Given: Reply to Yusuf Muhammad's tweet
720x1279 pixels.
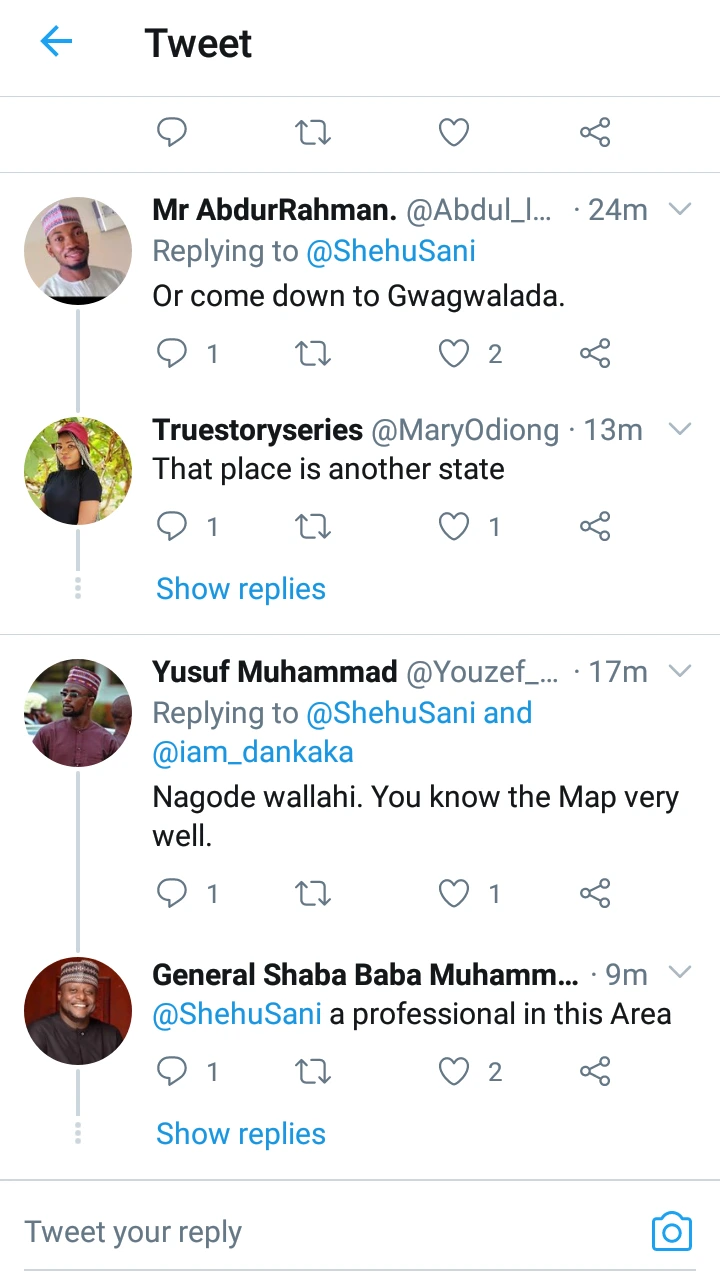Looking at the screenshot, I should pyautogui.click(x=173, y=893).
